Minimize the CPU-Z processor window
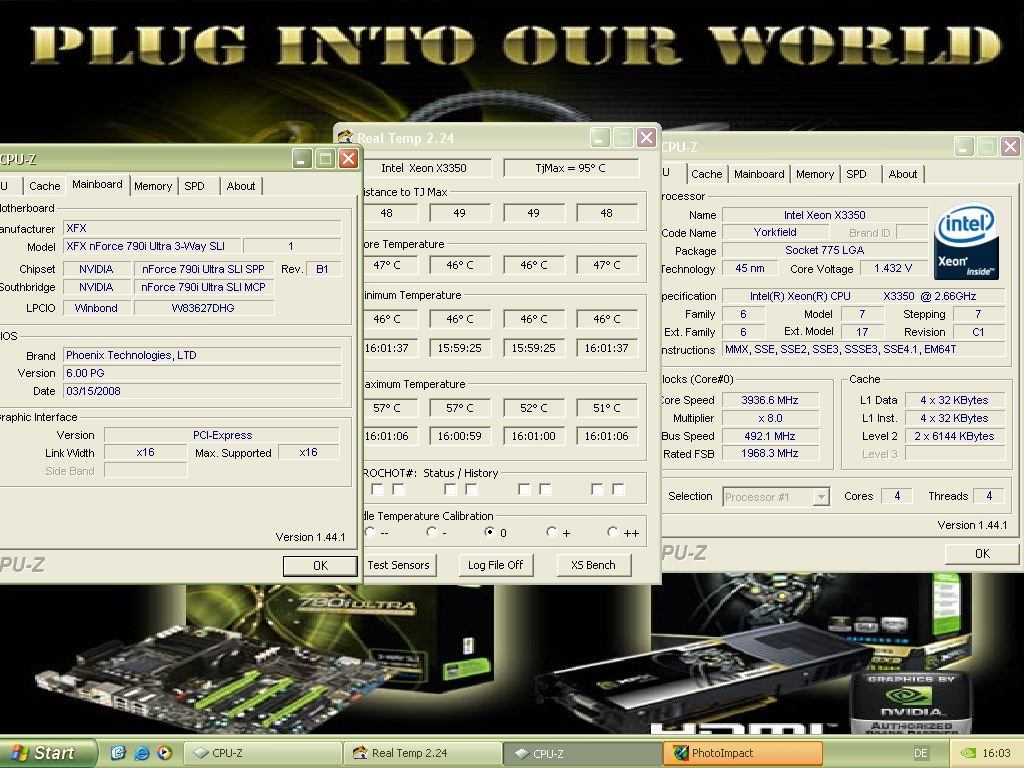The height and width of the screenshot is (768, 1024). (x=964, y=146)
